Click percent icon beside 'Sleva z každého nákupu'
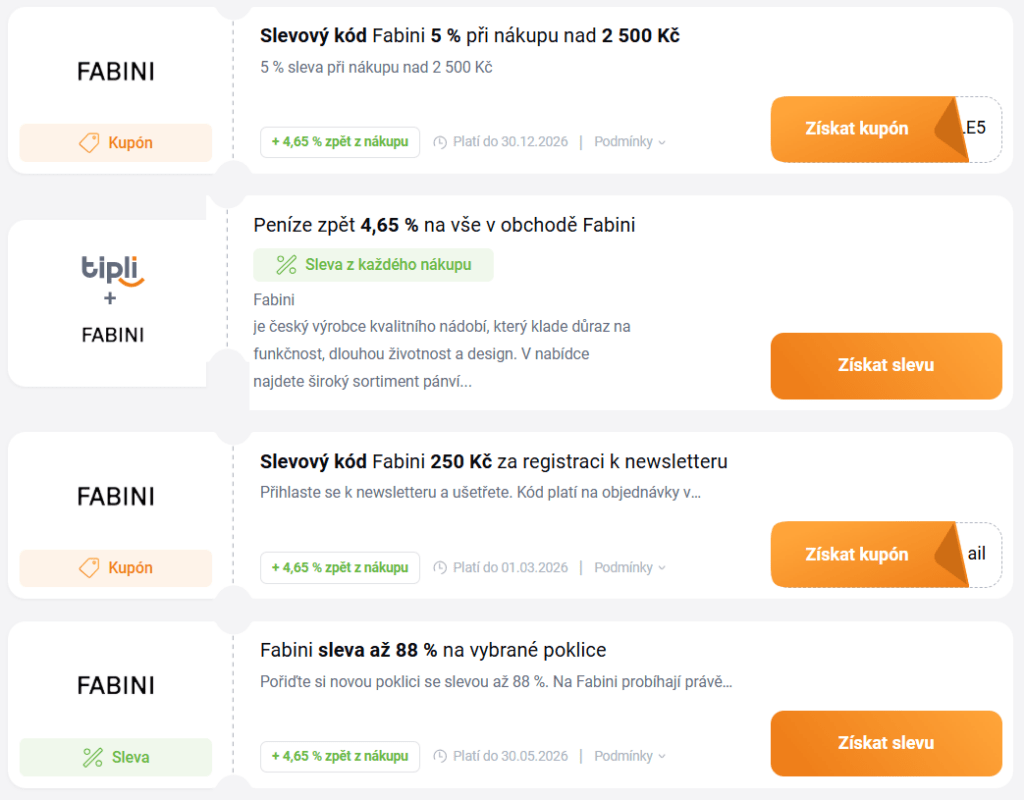 pyautogui.click(x=286, y=265)
